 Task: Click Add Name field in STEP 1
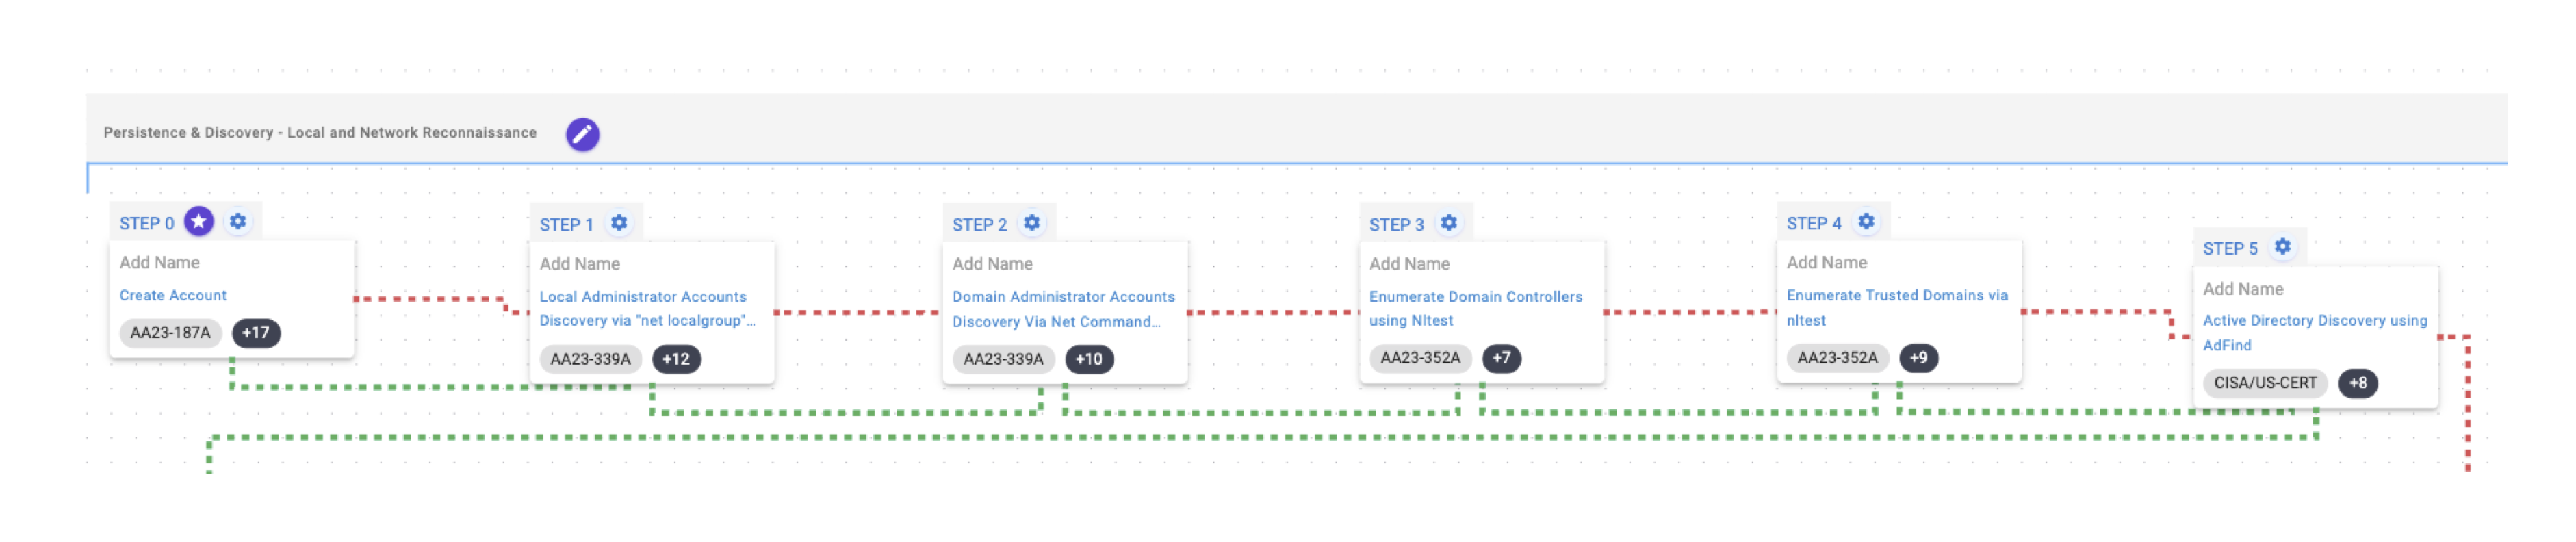tap(580, 264)
